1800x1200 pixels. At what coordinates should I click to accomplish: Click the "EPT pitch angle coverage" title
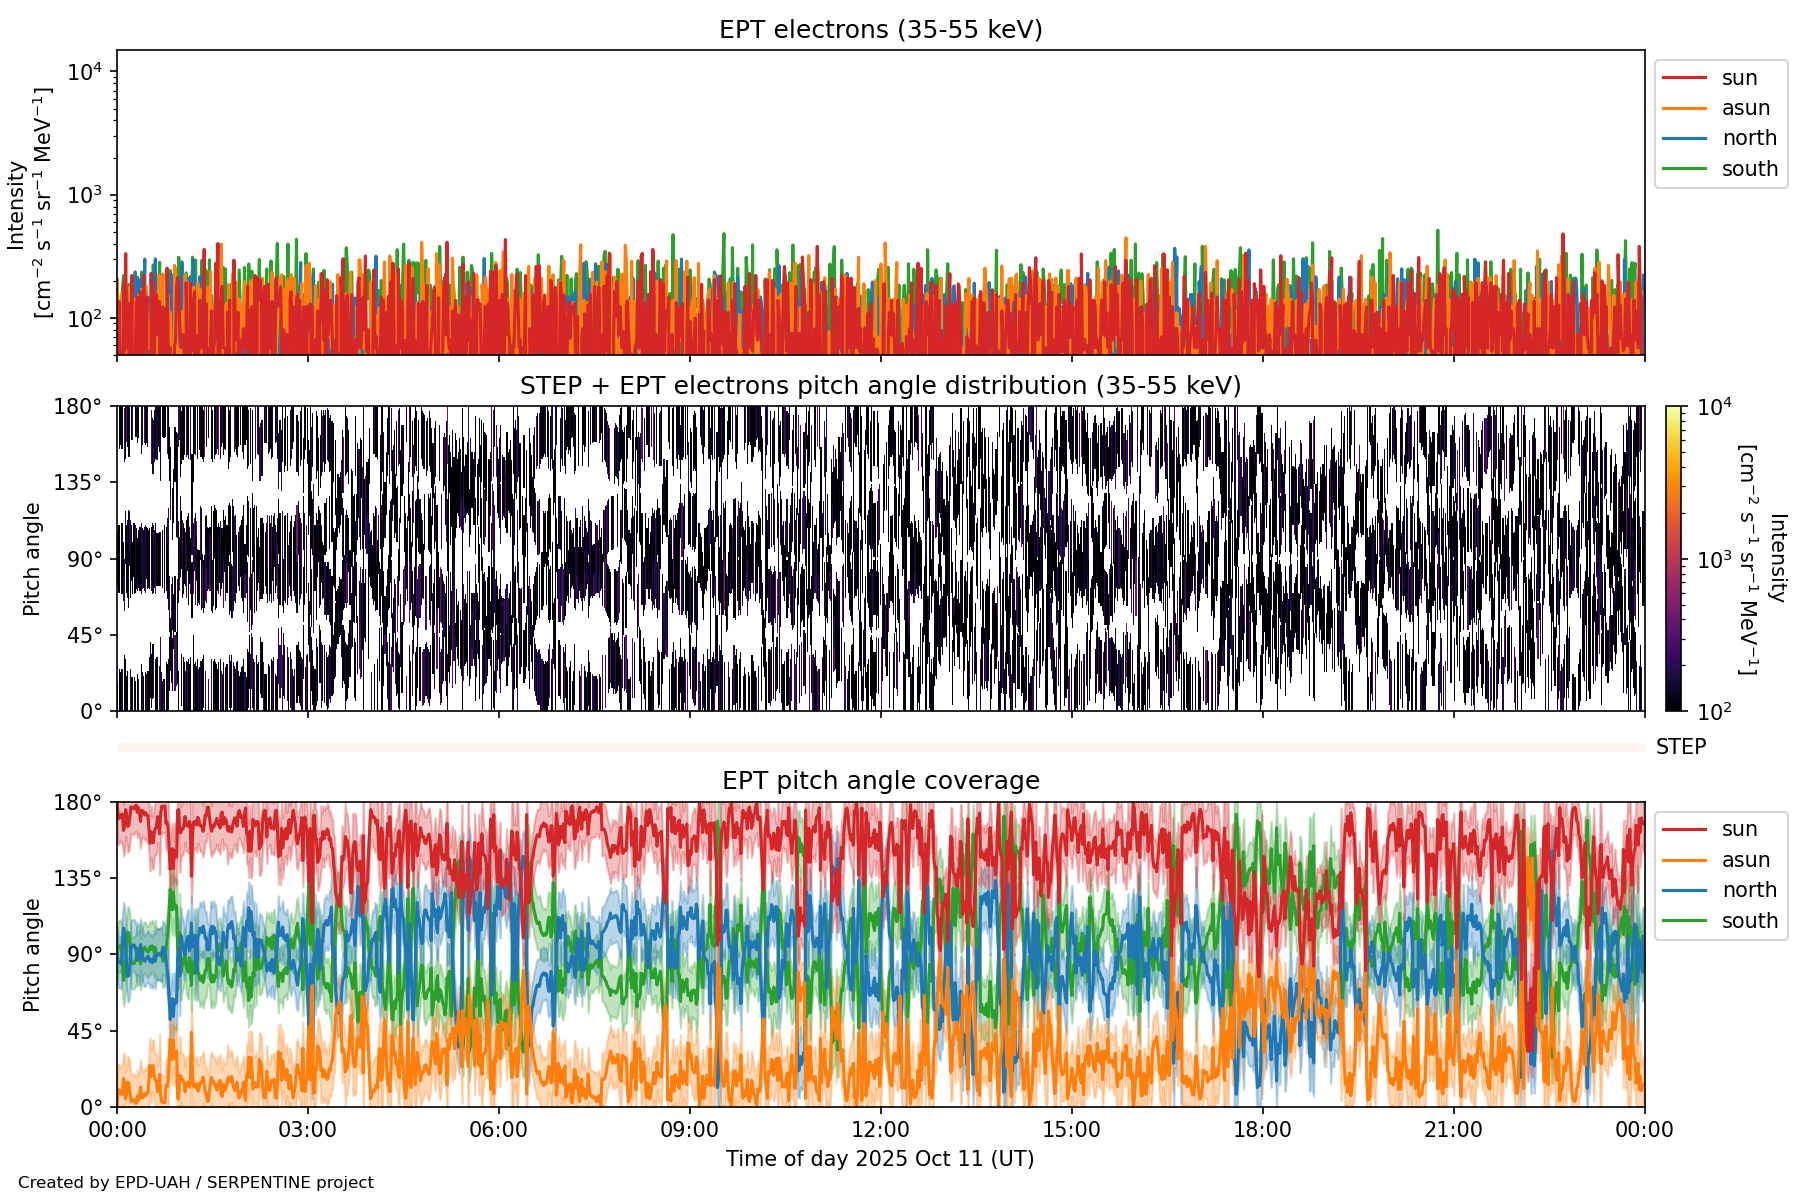coord(880,781)
